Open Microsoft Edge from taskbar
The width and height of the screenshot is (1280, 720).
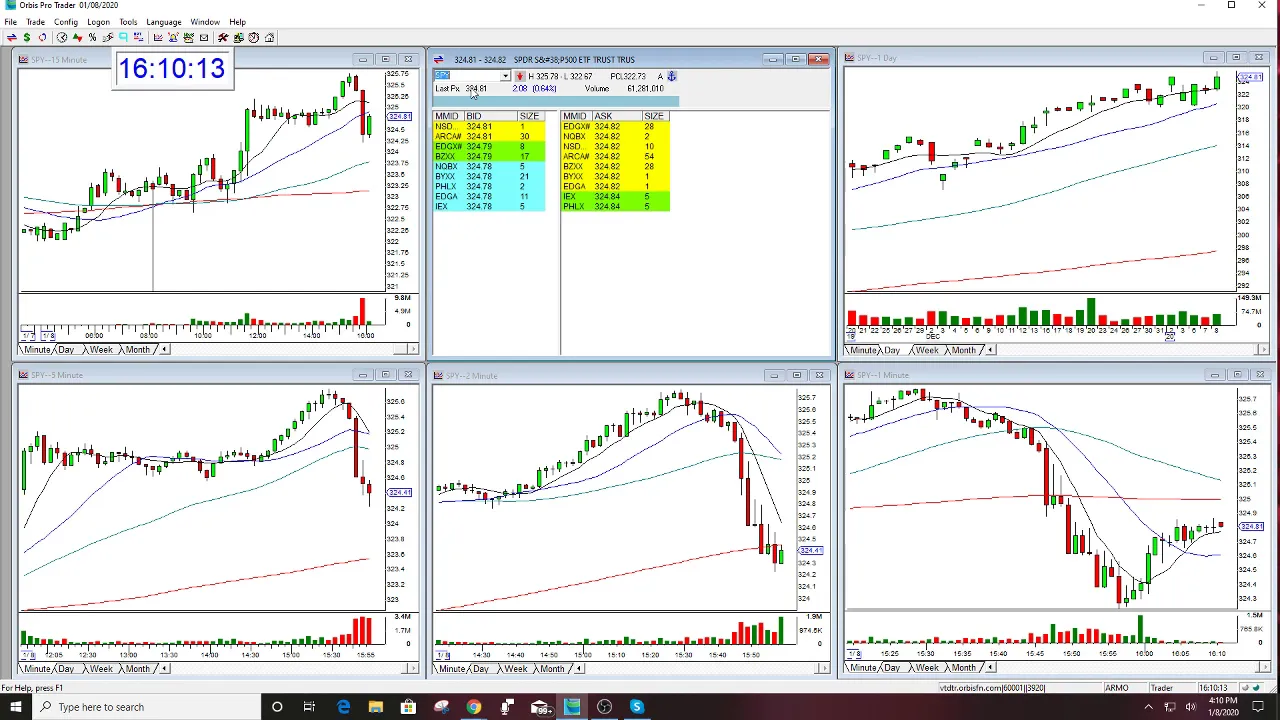pyautogui.click(x=343, y=707)
